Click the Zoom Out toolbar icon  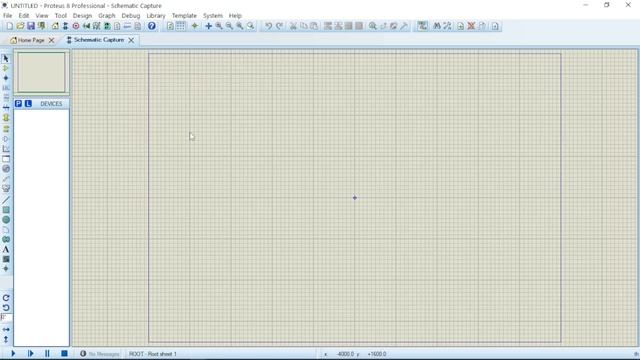(x=229, y=26)
